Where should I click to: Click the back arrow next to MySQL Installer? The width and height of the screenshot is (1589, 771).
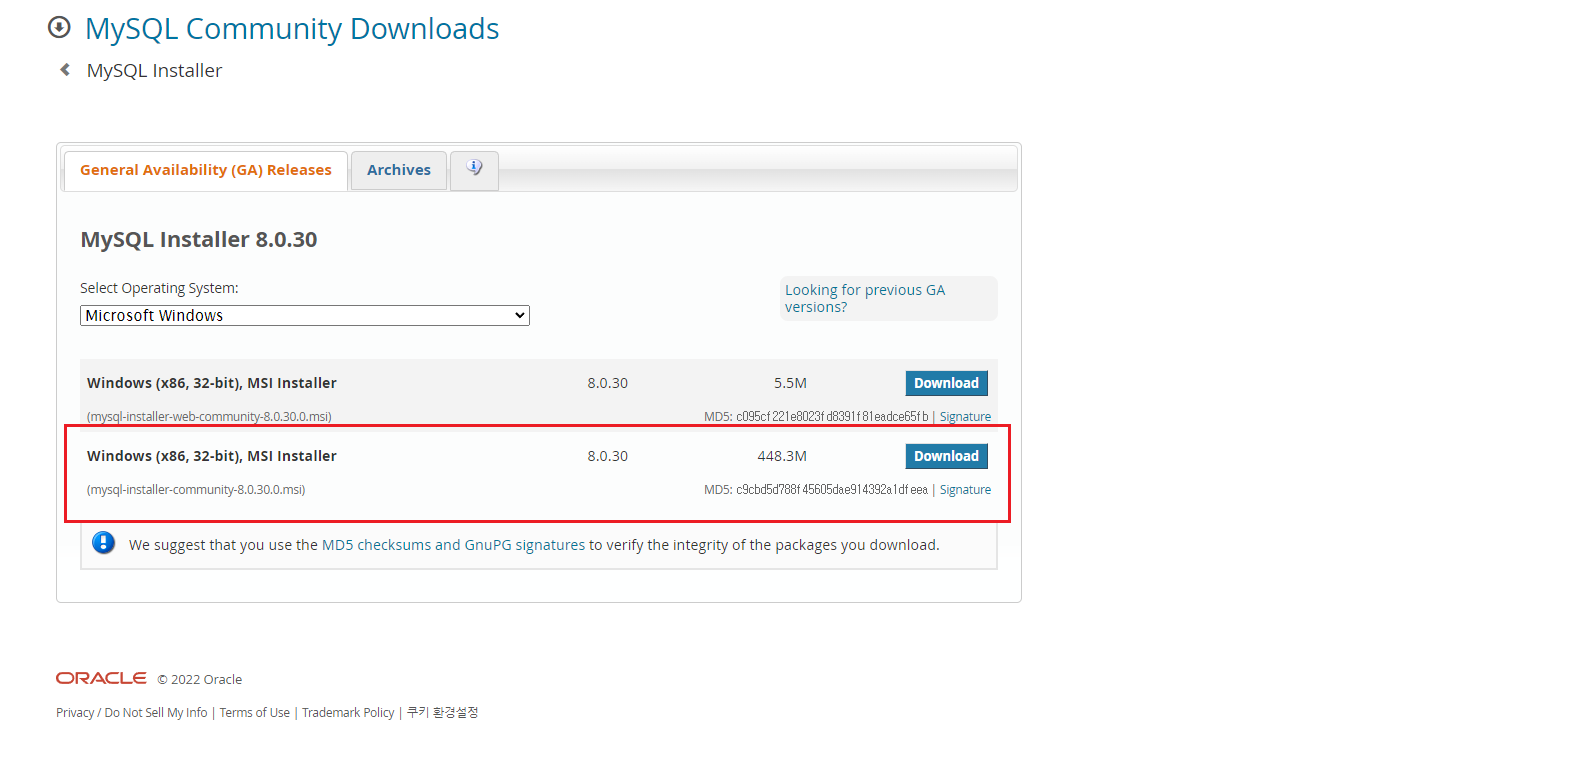tap(65, 70)
